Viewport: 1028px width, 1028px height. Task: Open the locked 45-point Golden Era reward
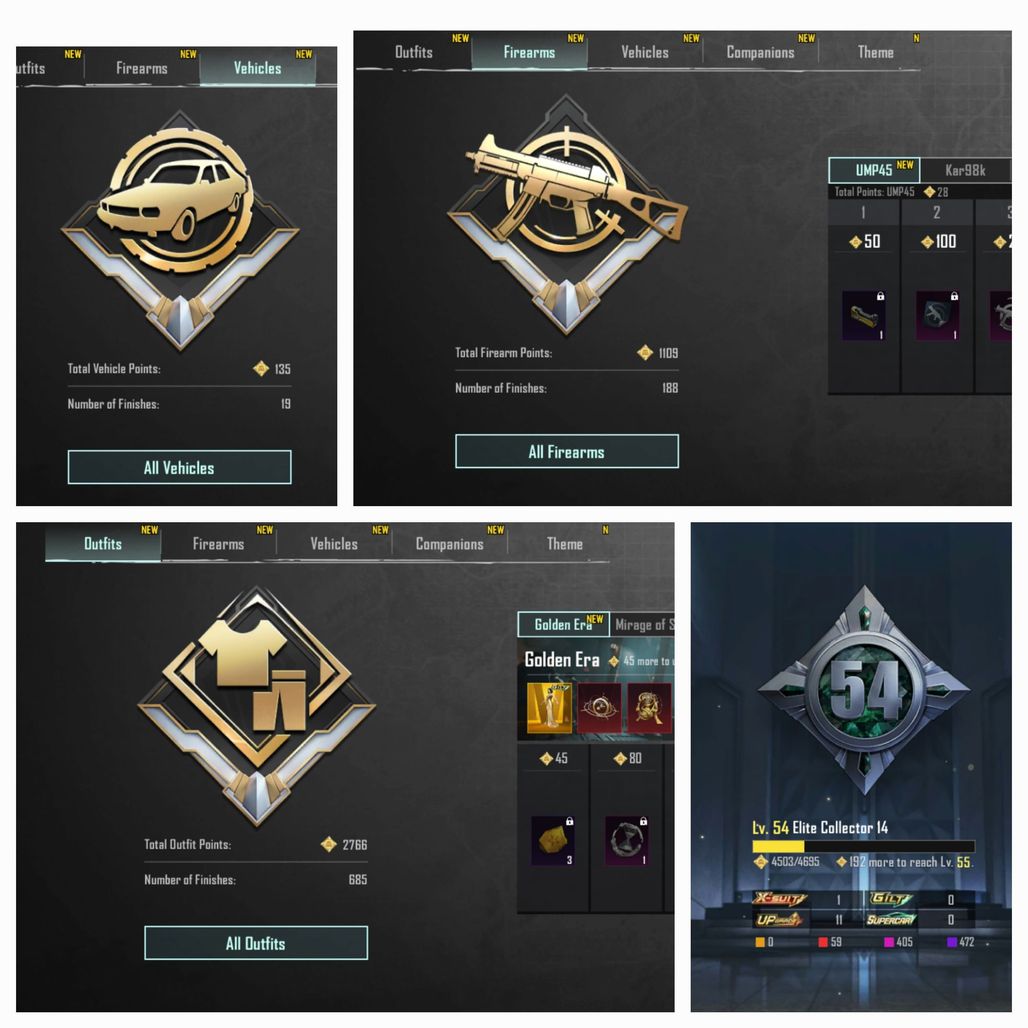coord(553,840)
